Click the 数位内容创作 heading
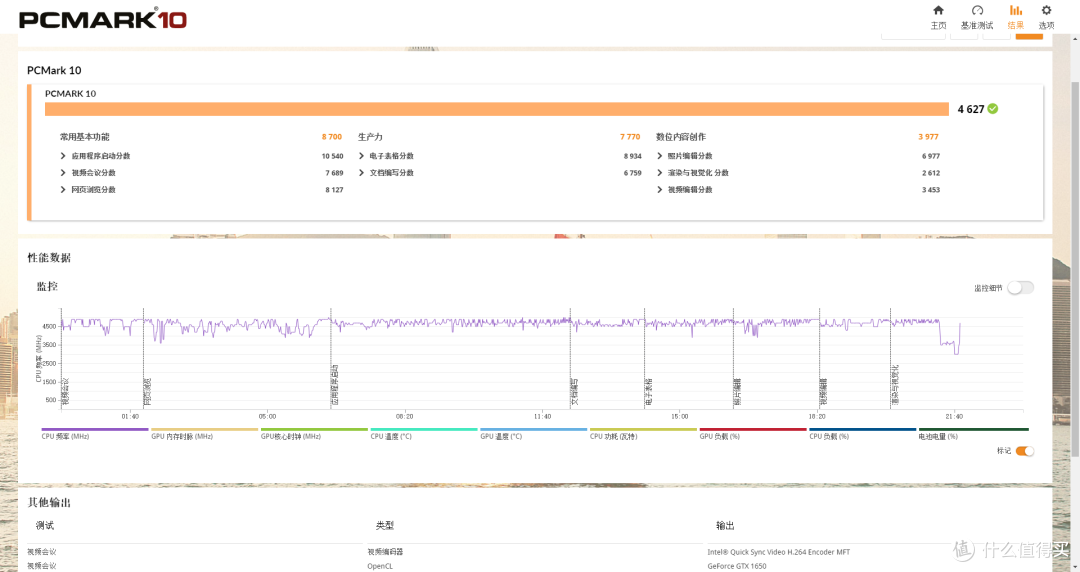Screen dimensions: 1080x572 pos(681,137)
